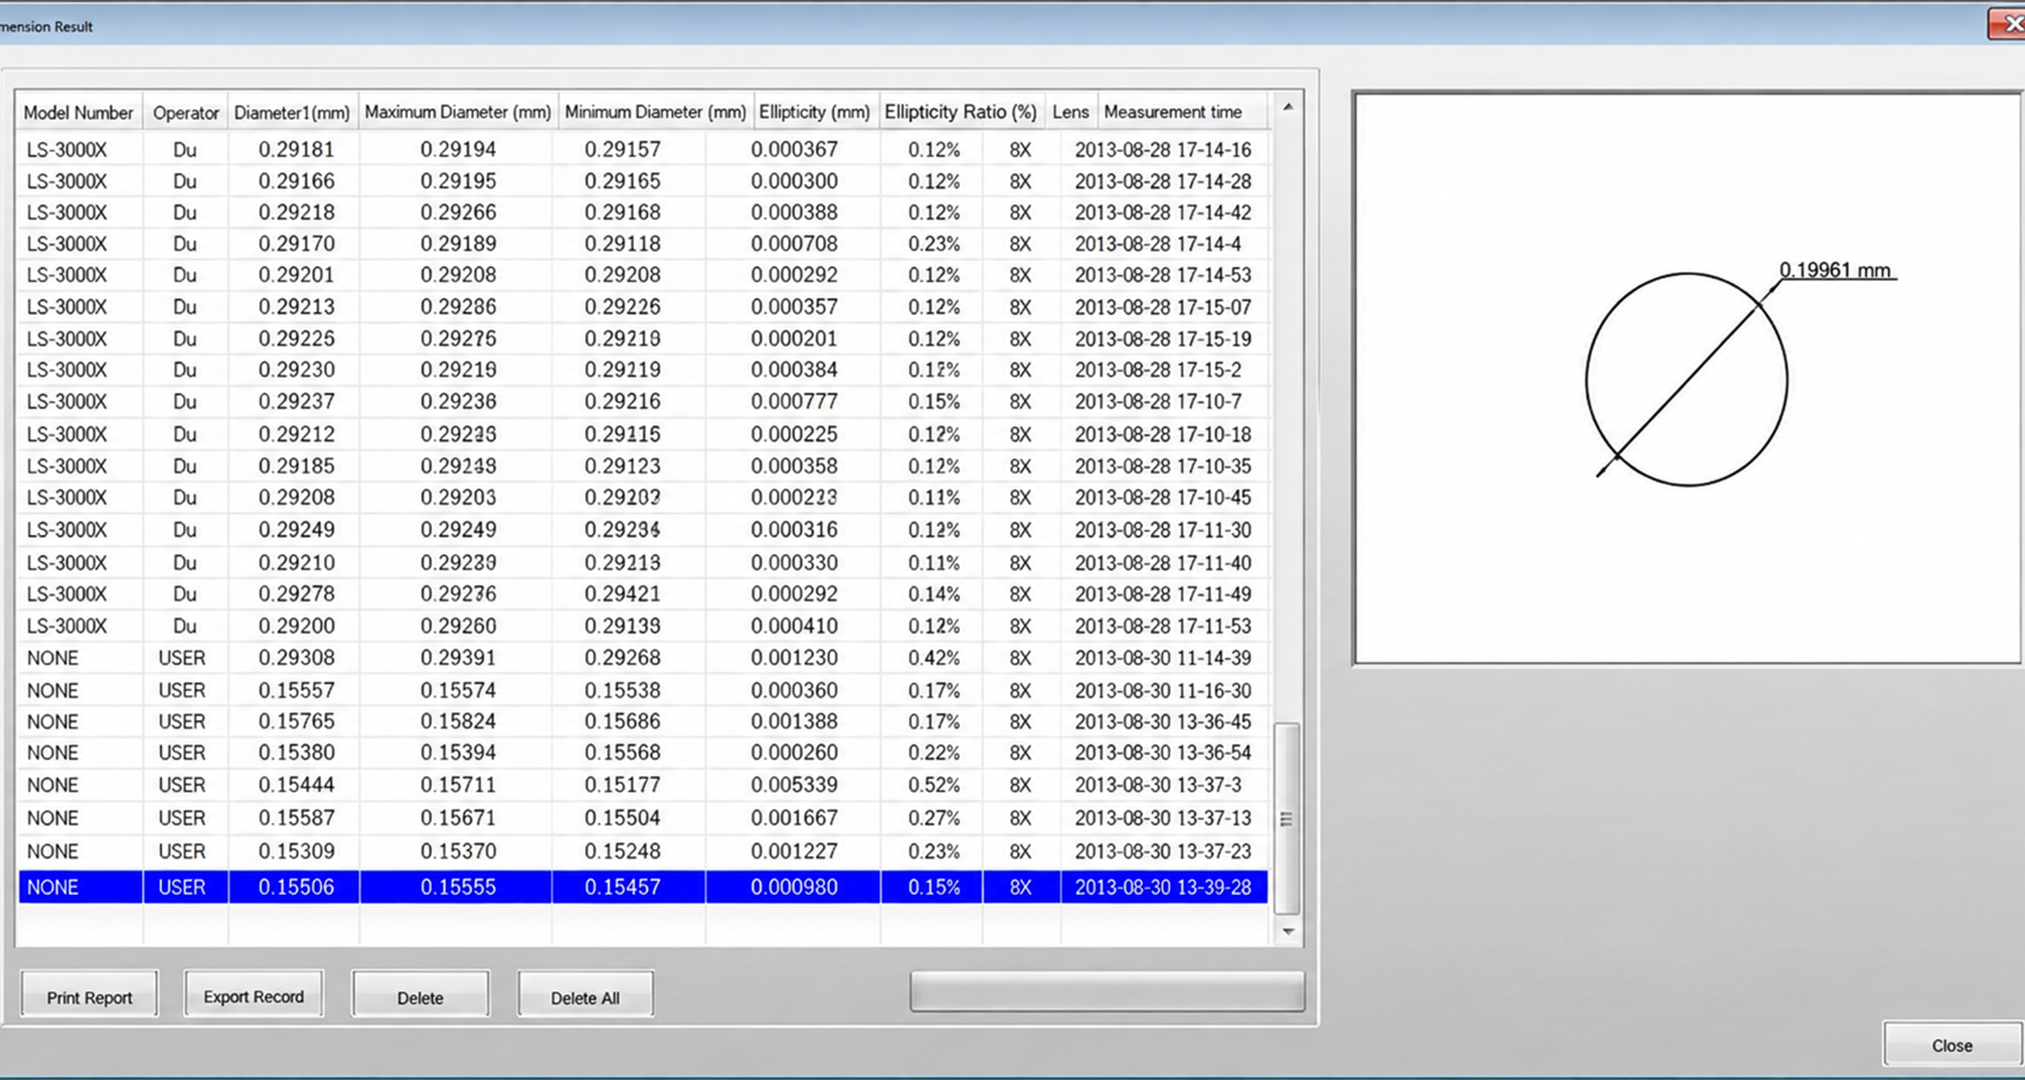Viewport: 2025px width, 1080px height.
Task: Click the circle diagram in preview
Action: click(x=1687, y=380)
